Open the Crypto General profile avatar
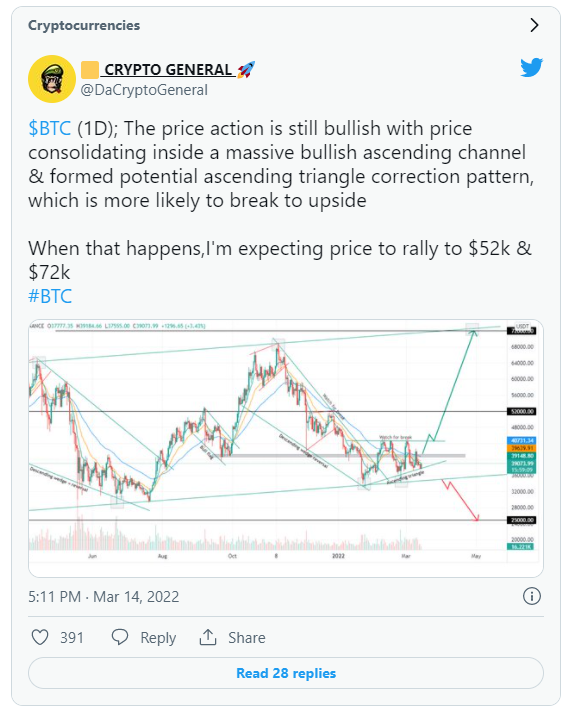 (52, 79)
